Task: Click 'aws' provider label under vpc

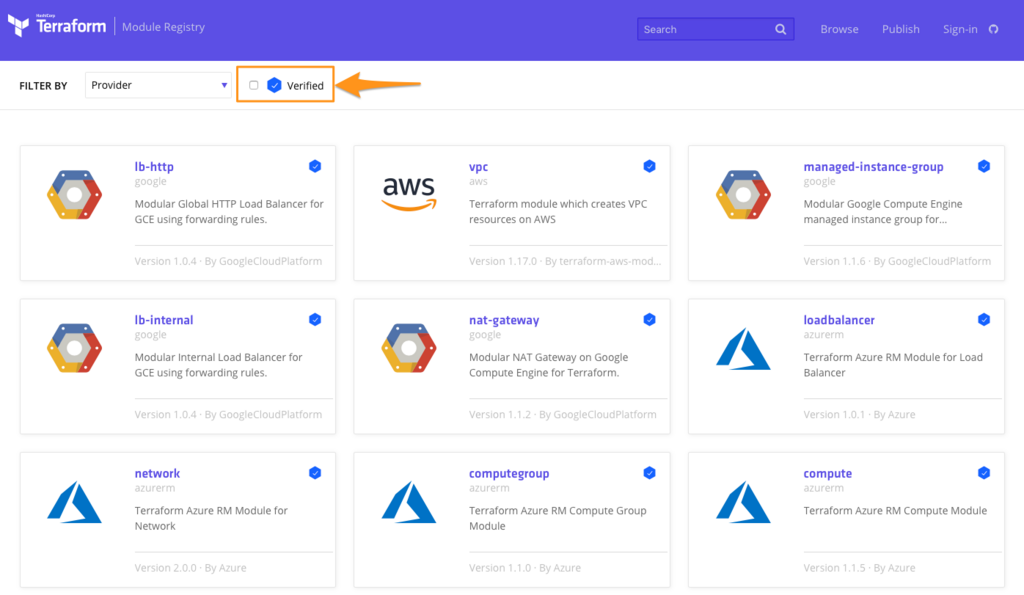Action: (478, 182)
